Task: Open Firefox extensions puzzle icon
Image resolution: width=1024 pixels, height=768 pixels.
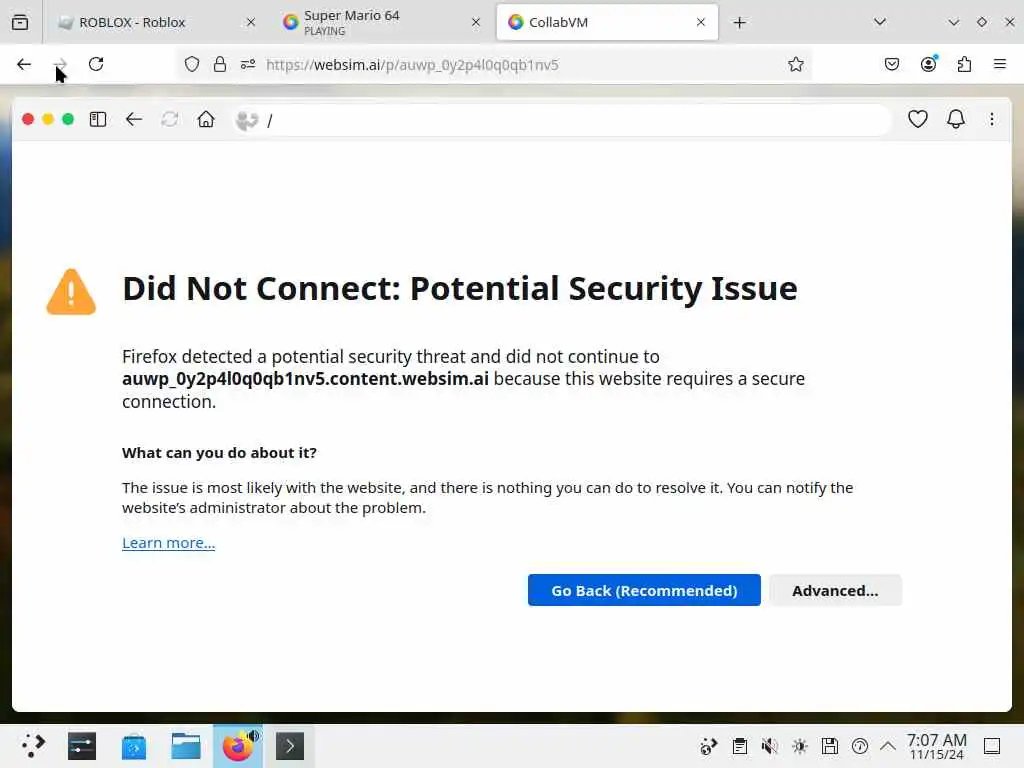Action: [x=964, y=65]
